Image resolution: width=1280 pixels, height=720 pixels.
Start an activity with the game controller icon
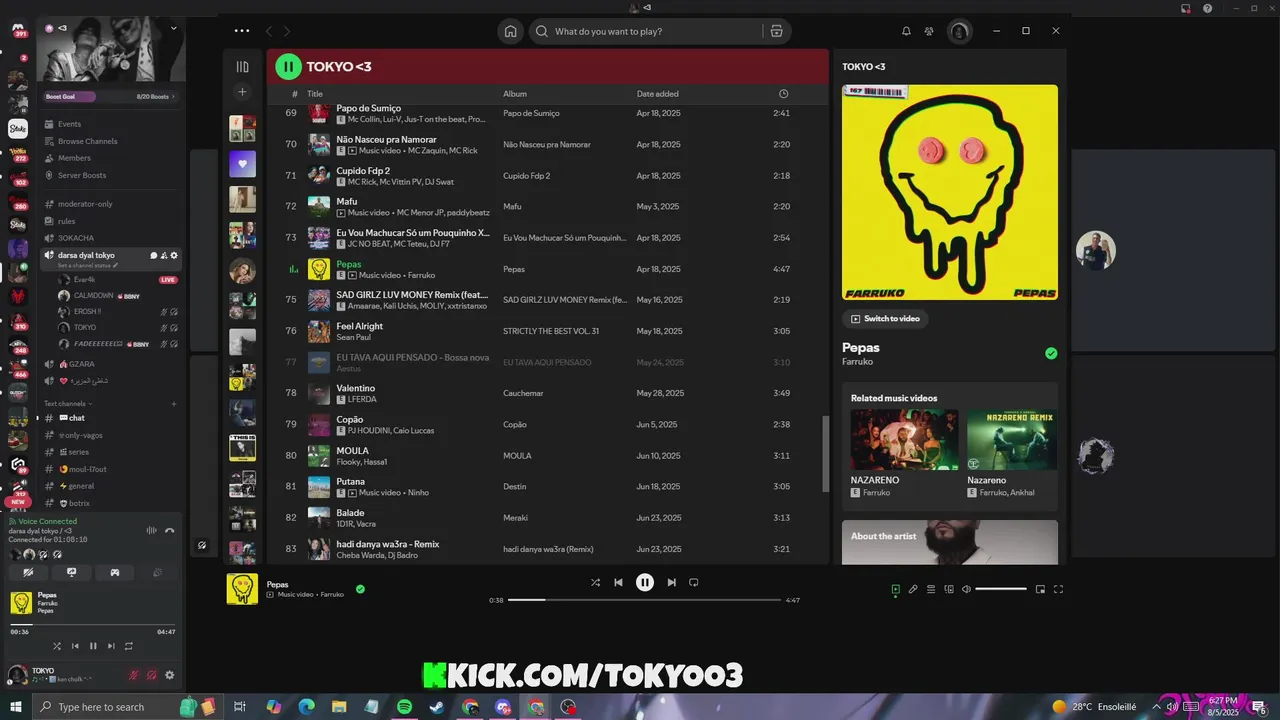[x=115, y=573]
